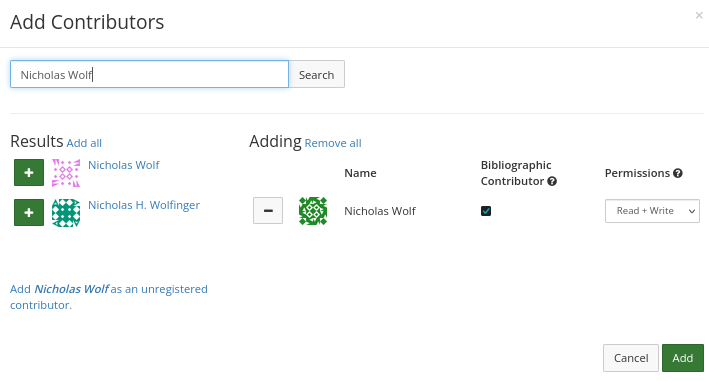Open the Permissions help icon
This screenshot has width=709, height=381.
click(x=678, y=173)
